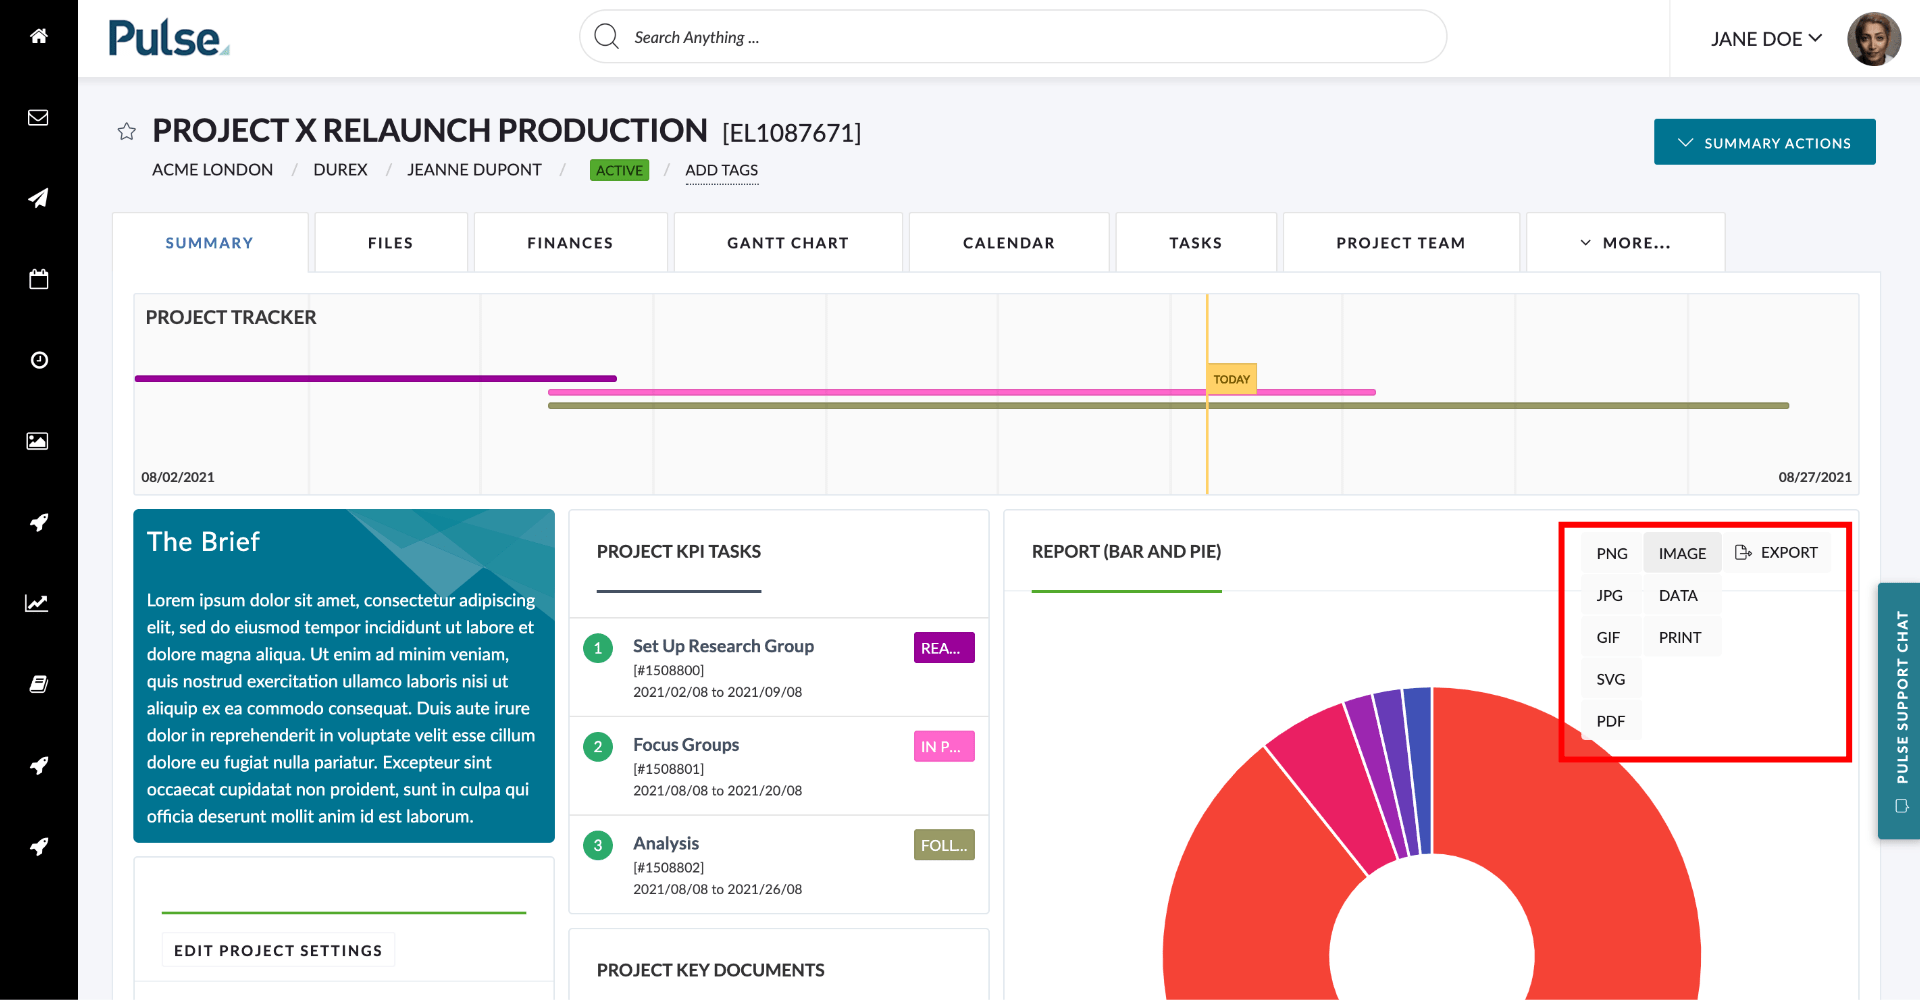Open the Project Team tab

[1401, 243]
